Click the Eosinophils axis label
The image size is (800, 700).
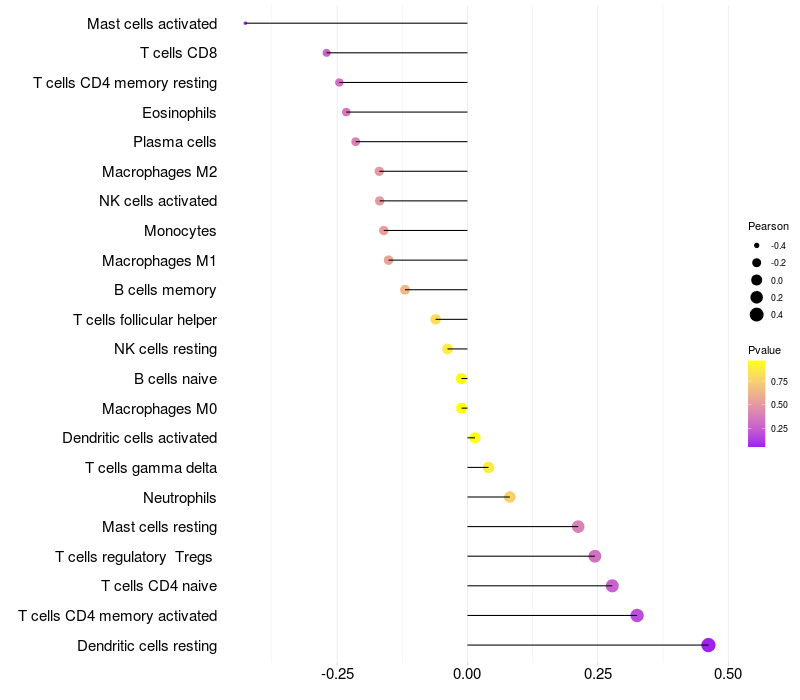point(179,112)
